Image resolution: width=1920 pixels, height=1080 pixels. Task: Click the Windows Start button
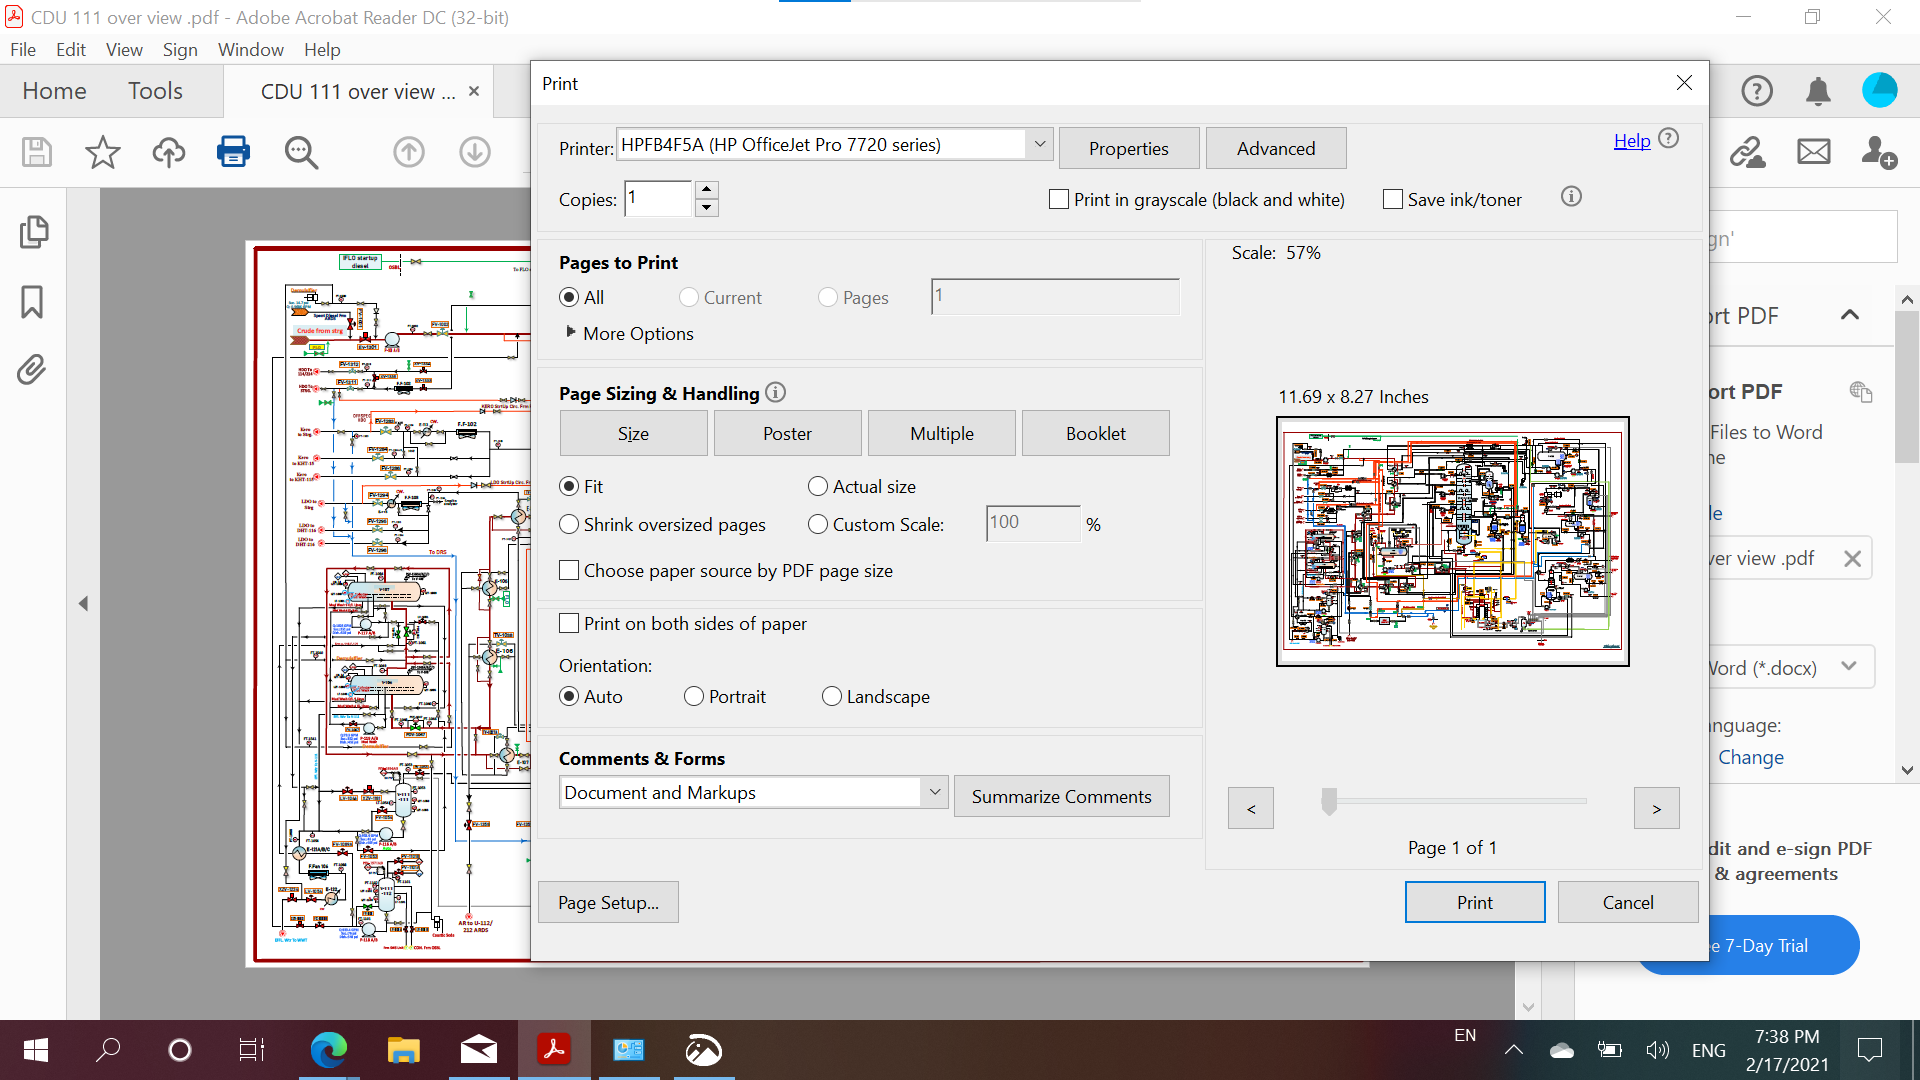tap(35, 1049)
